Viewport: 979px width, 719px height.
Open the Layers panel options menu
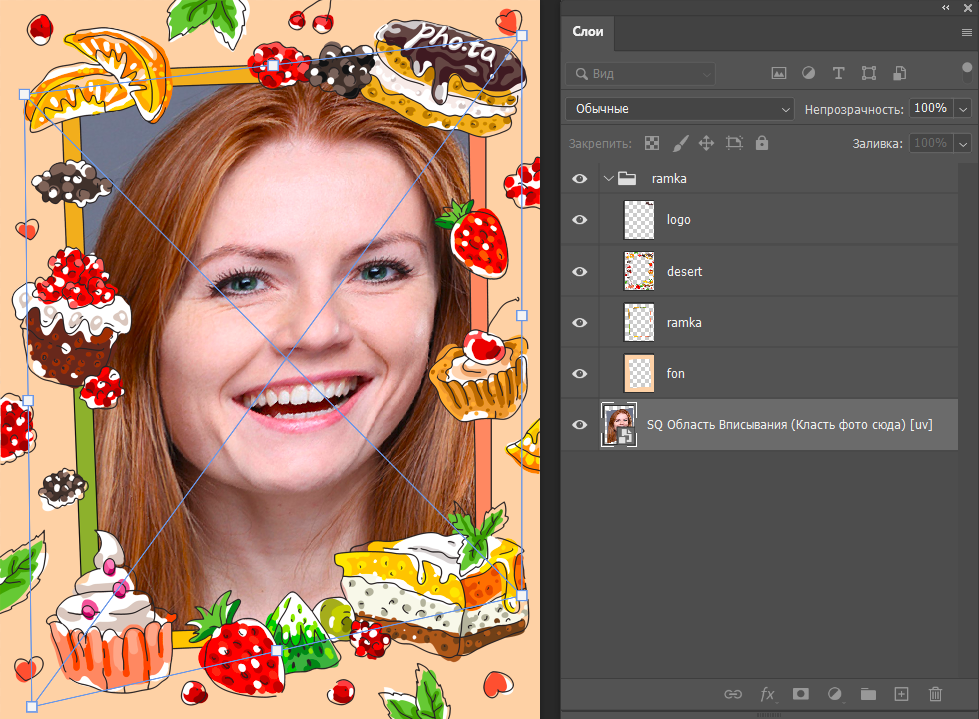[966, 32]
